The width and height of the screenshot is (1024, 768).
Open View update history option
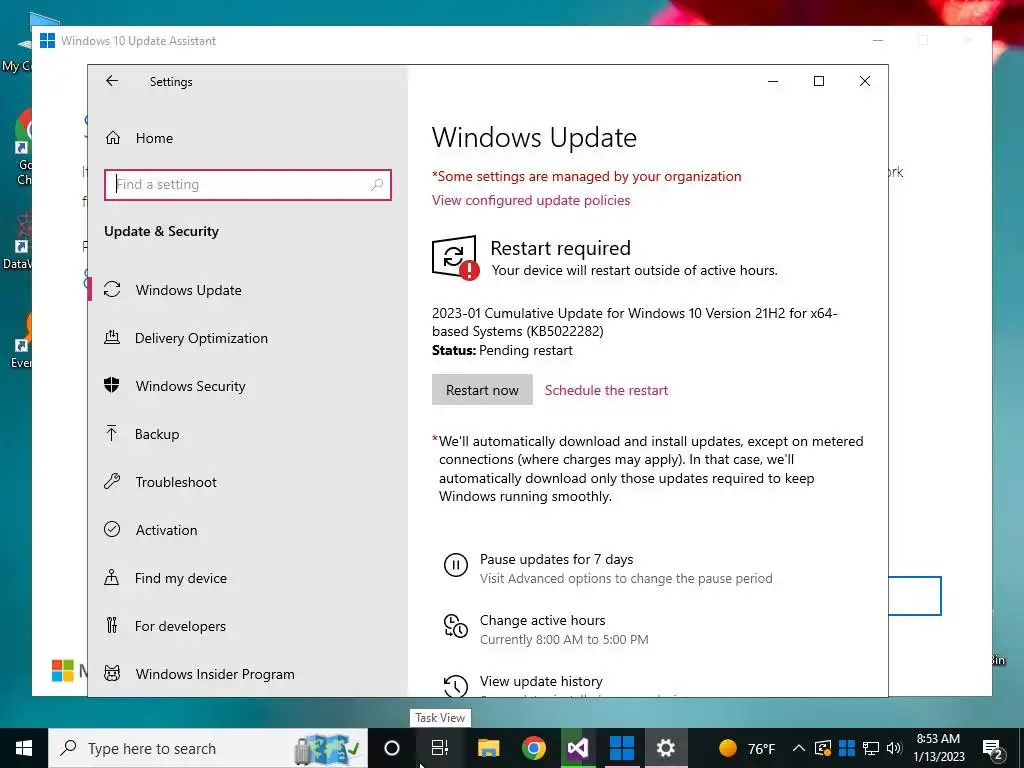coord(541,681)
